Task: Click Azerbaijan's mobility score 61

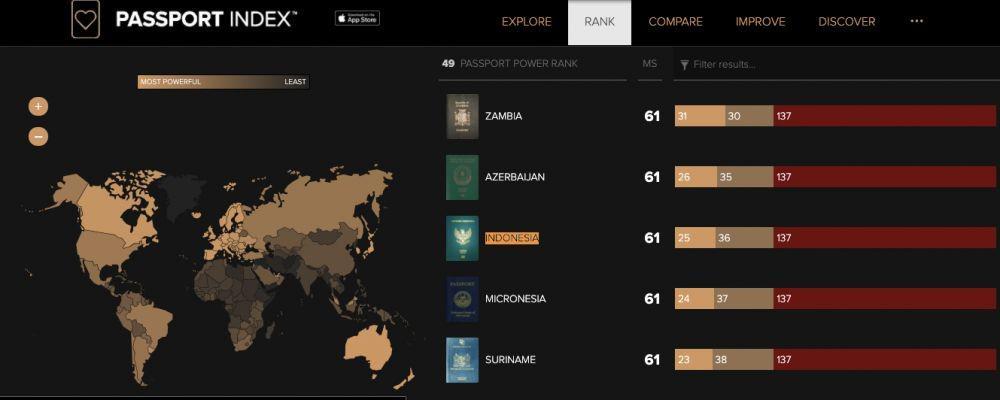Action: [652, 177]
